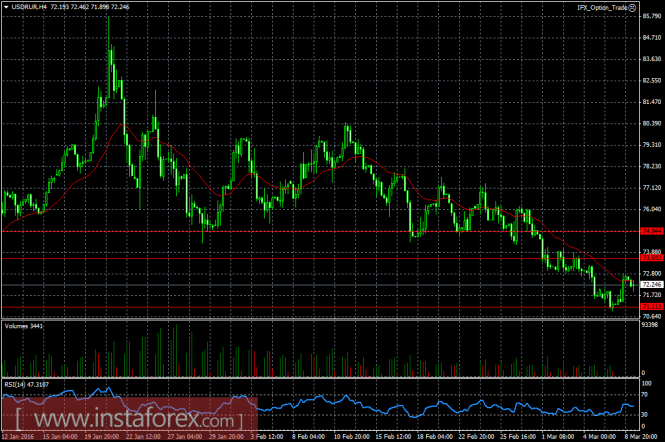Screen dimensions: 665x442
Task: Click the RSI(14) 47.3107 indicator label
Action: 27,385
